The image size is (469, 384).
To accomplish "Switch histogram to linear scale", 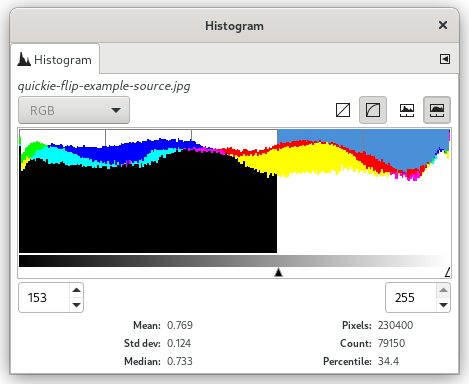I will pos(343,110).
